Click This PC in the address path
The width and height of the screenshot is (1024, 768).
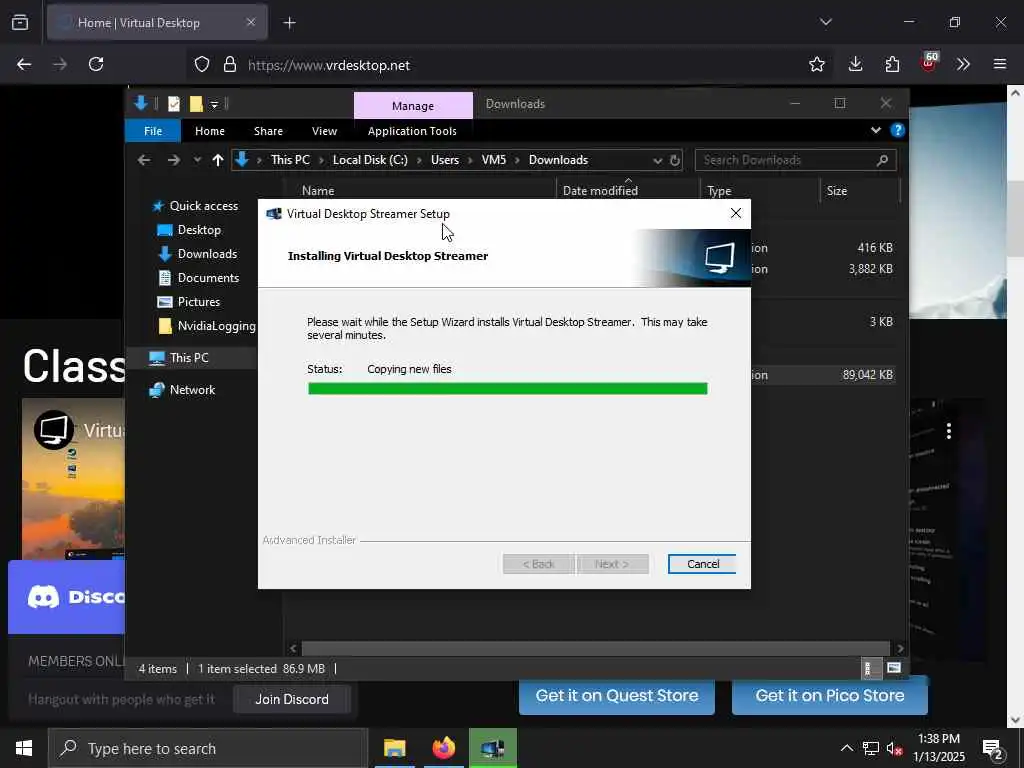point(290,160)
